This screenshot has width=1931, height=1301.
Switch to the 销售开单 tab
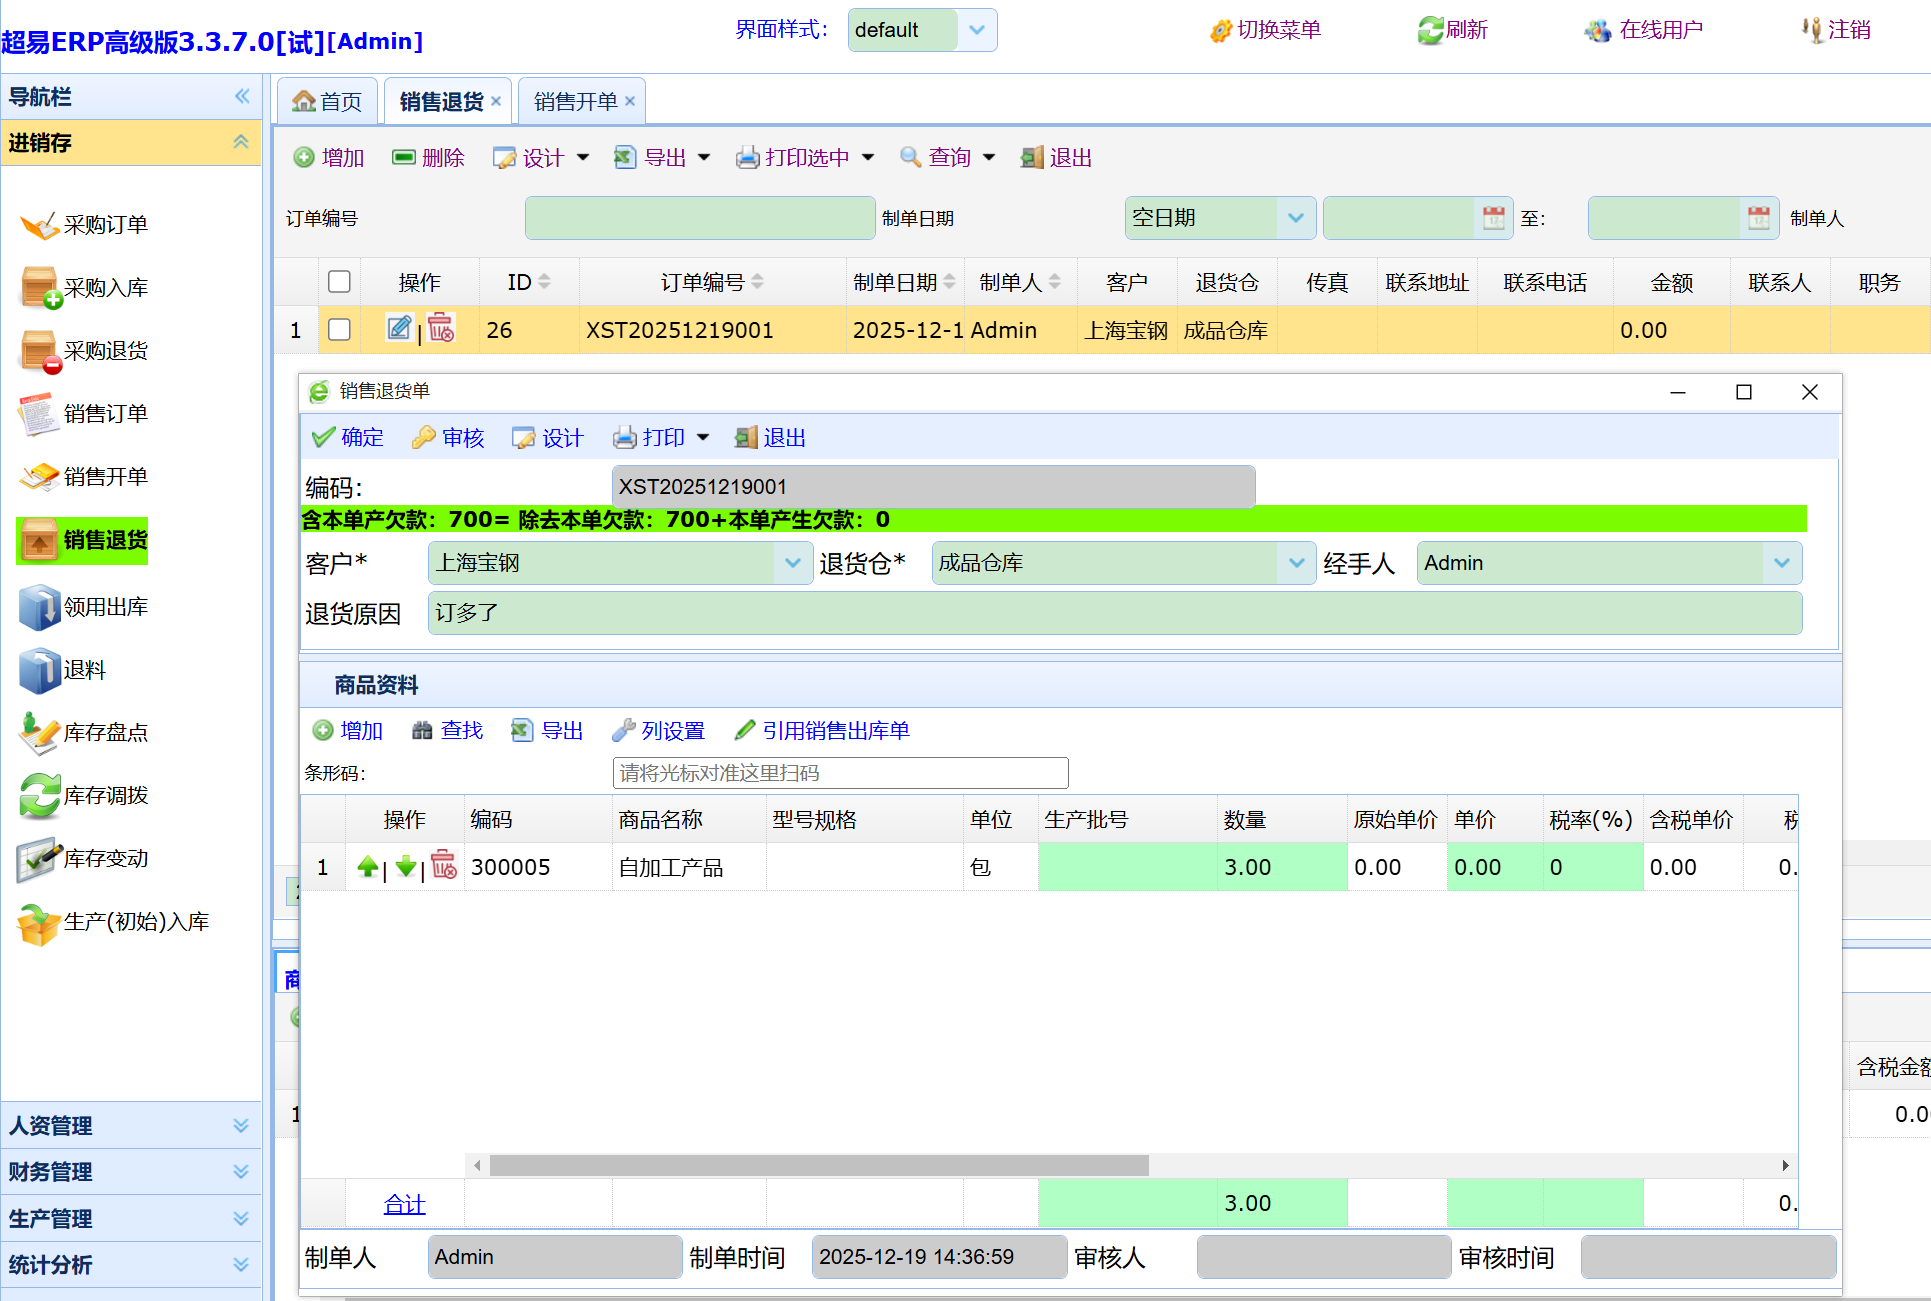575,102
